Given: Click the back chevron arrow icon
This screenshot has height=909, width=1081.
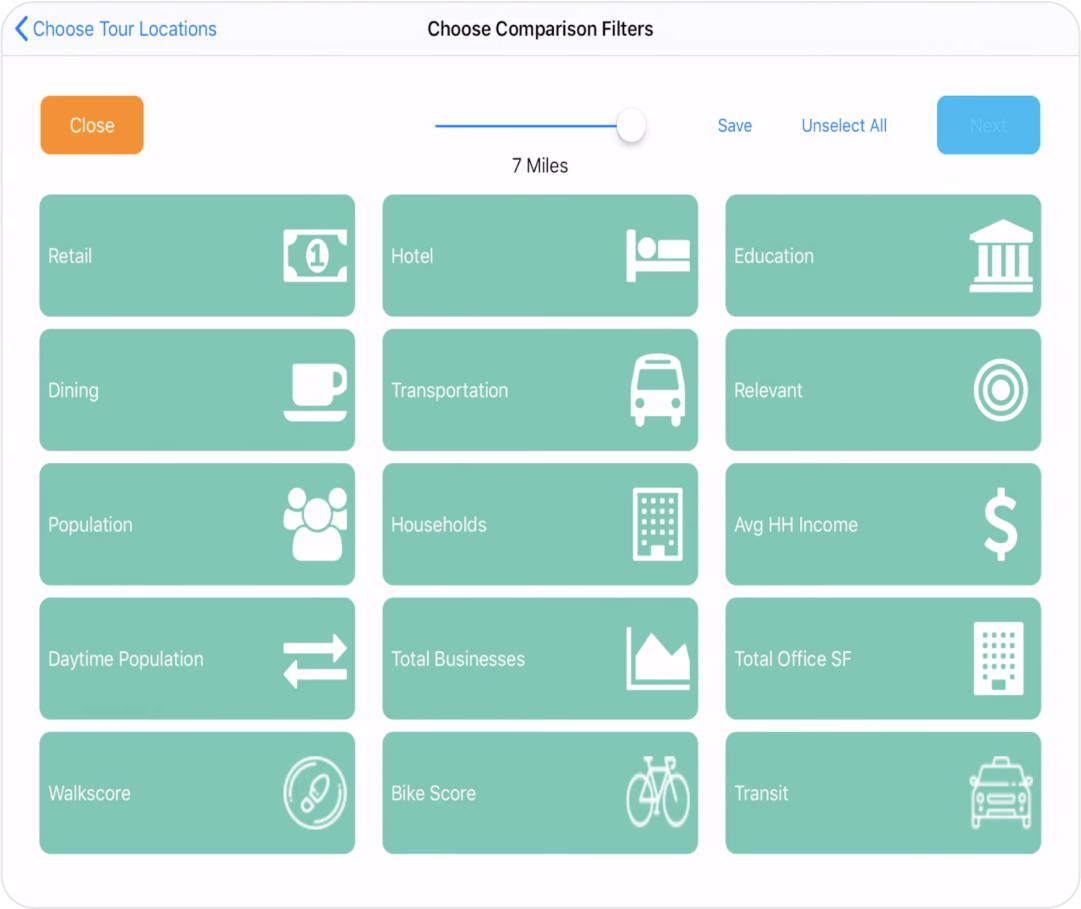Looking at the screenshot, I should [x=21, y=29].
